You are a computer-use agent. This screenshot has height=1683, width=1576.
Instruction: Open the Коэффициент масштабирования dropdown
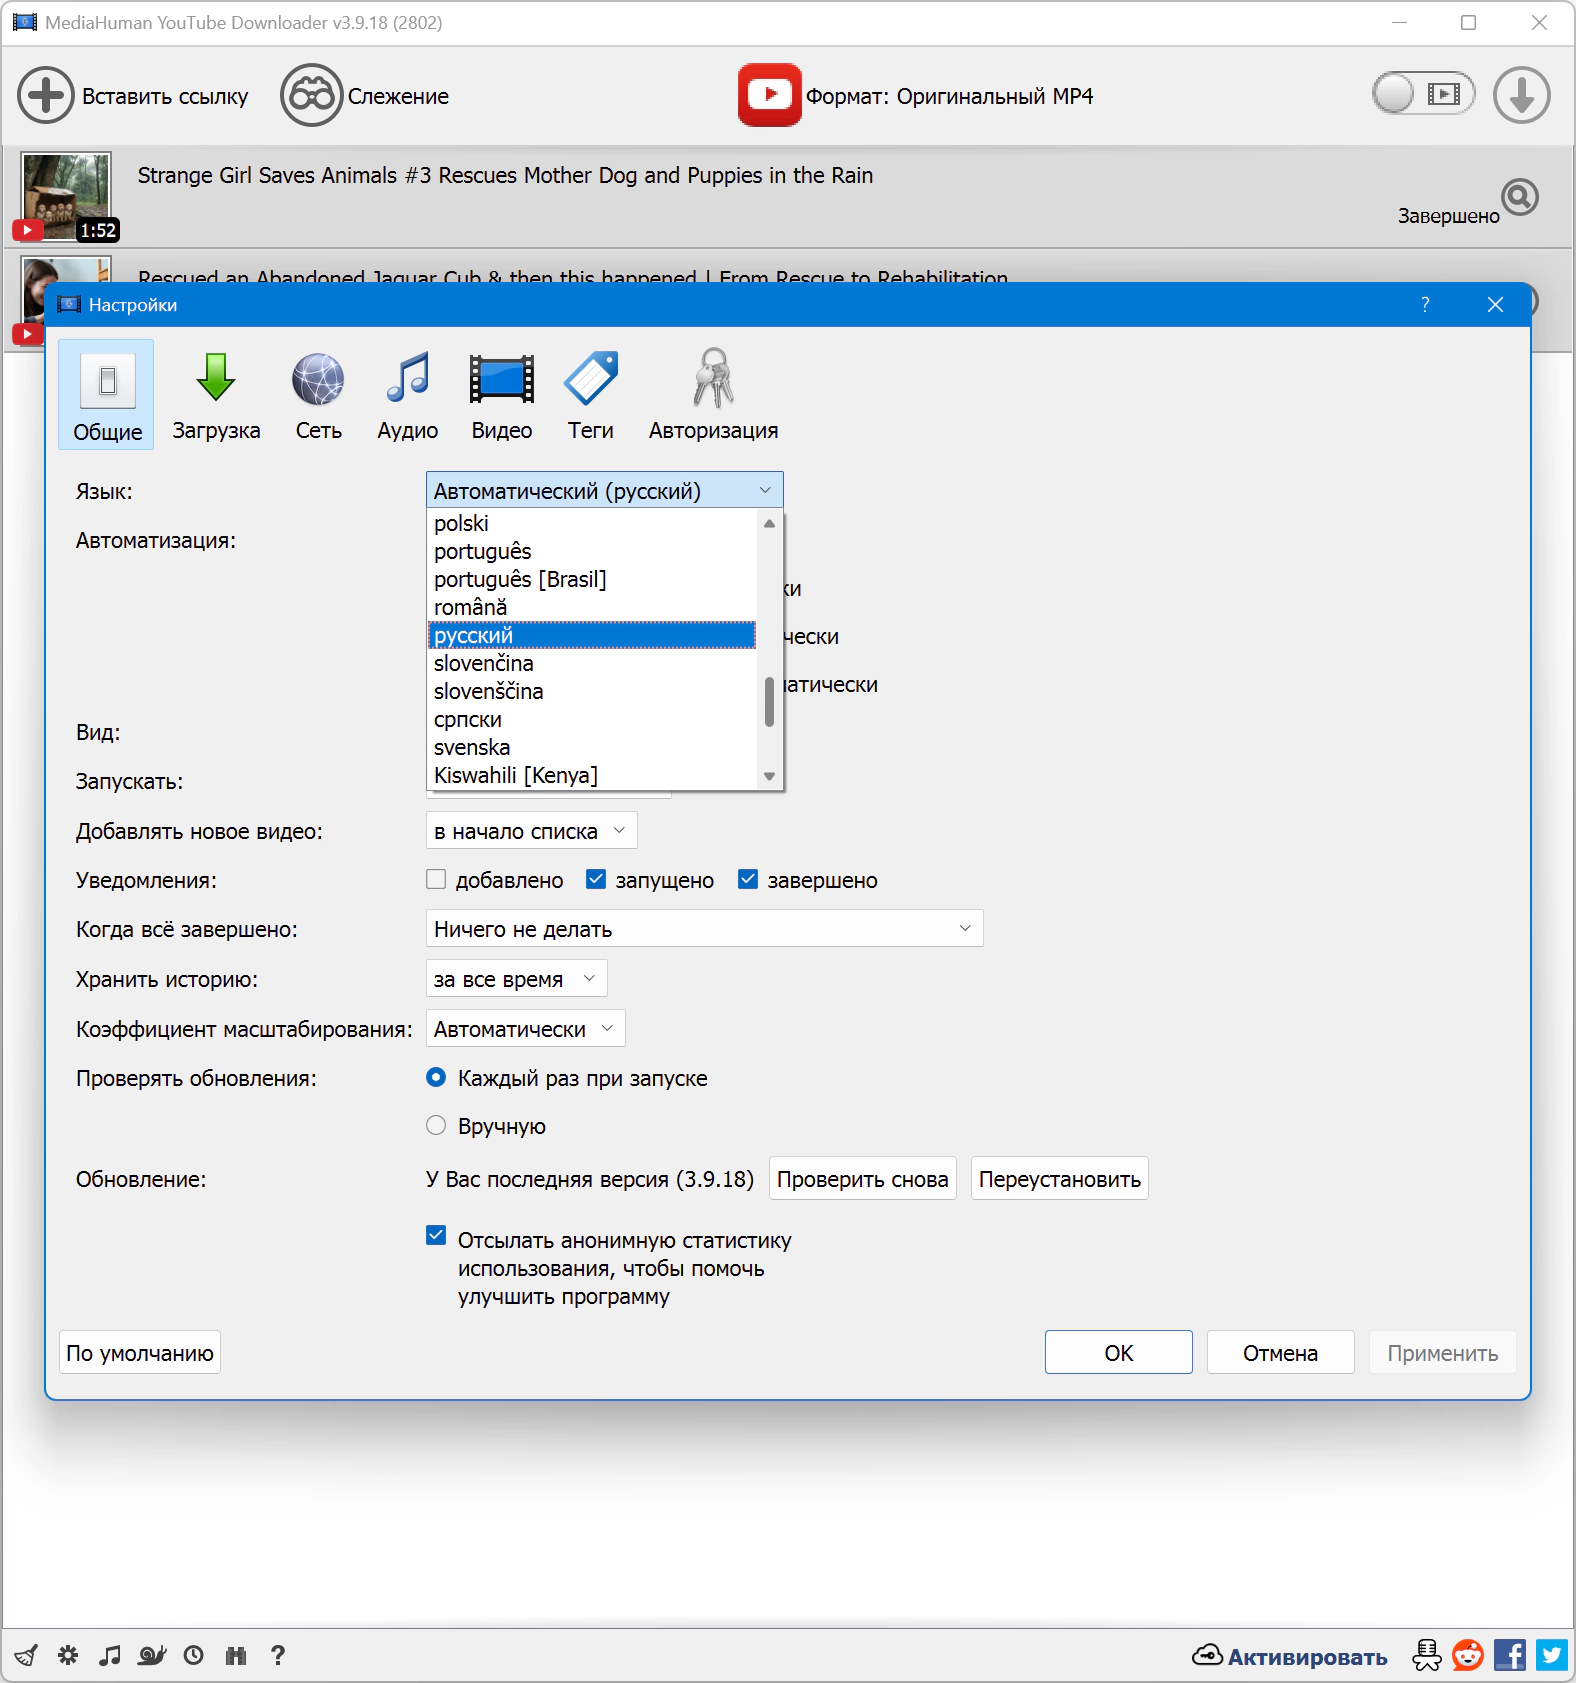pos(525,1029)
